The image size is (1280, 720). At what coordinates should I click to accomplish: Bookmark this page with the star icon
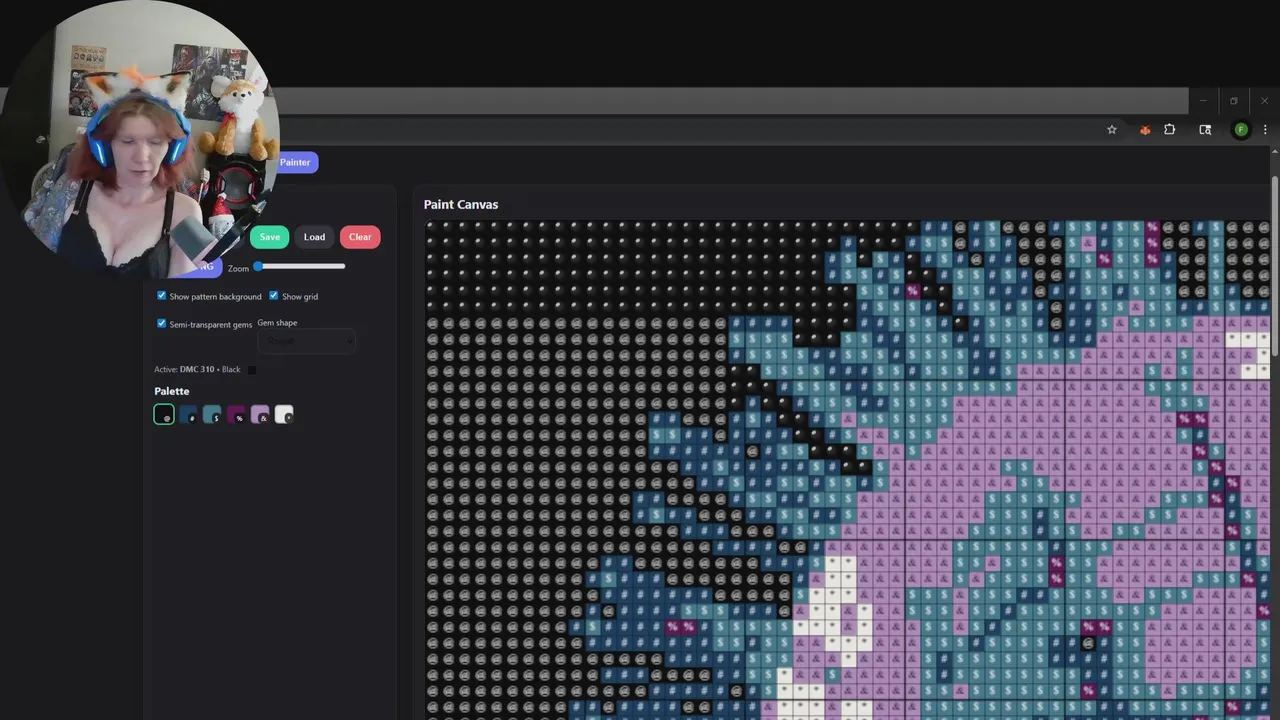(1111, 130)
